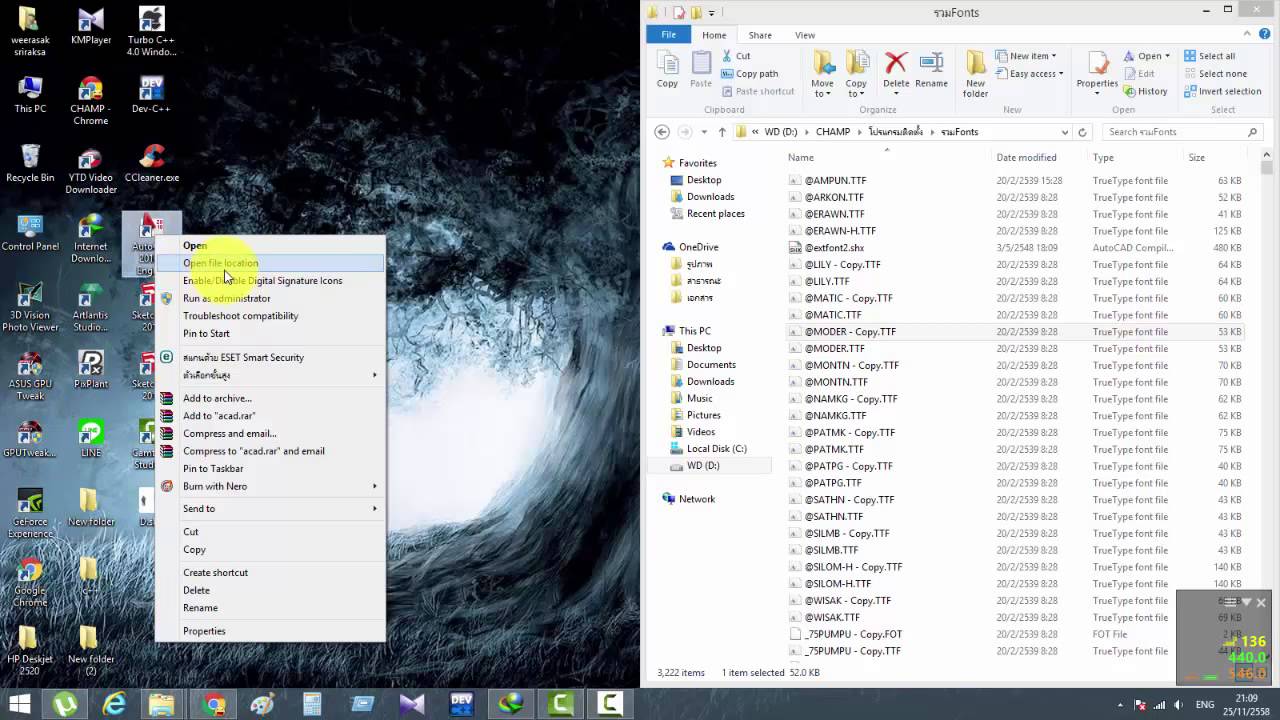The image size is (1280, 720).
Task: Collapse the ribbon with chevron
Action: [x=1246, y=35]
